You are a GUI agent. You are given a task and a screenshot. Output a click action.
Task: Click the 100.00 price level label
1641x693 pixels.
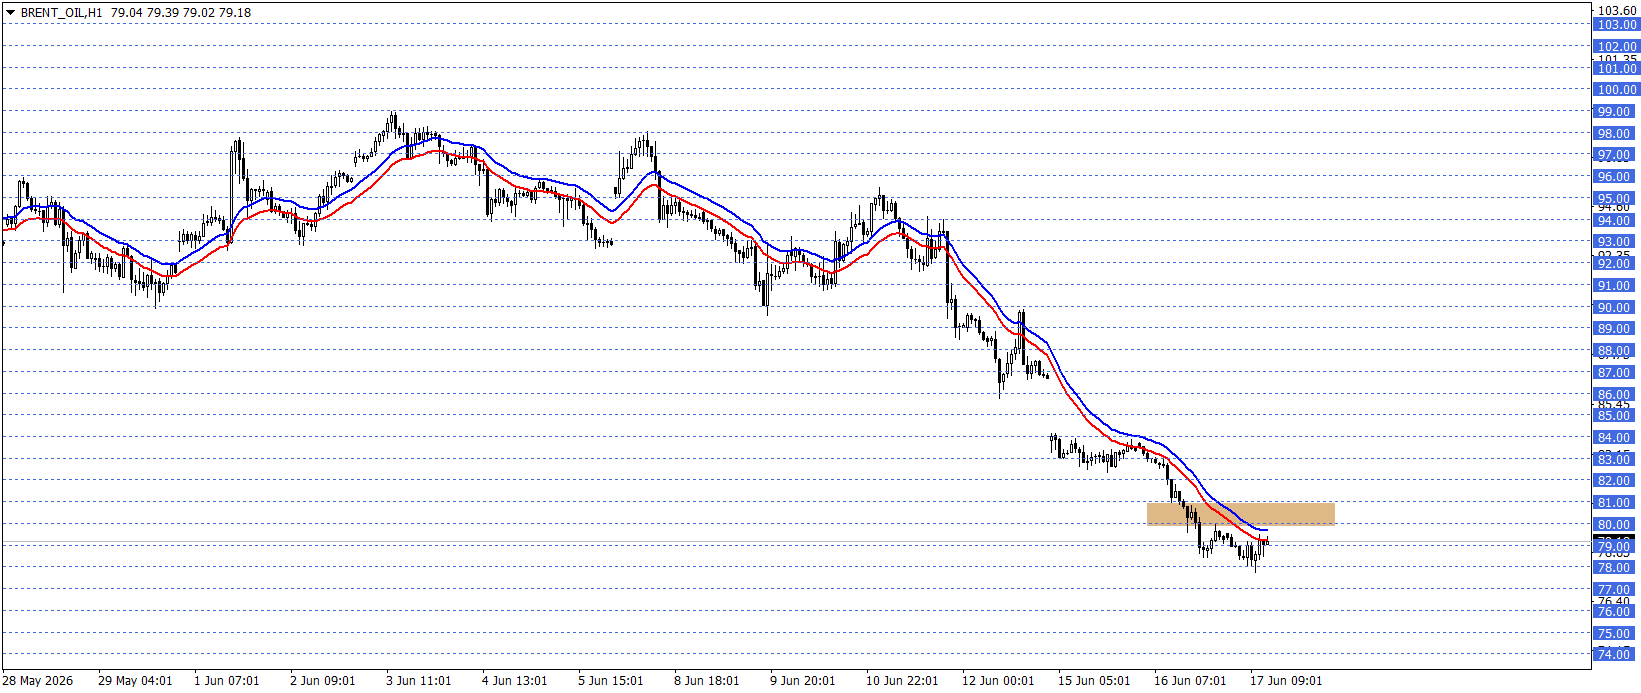1616,90
